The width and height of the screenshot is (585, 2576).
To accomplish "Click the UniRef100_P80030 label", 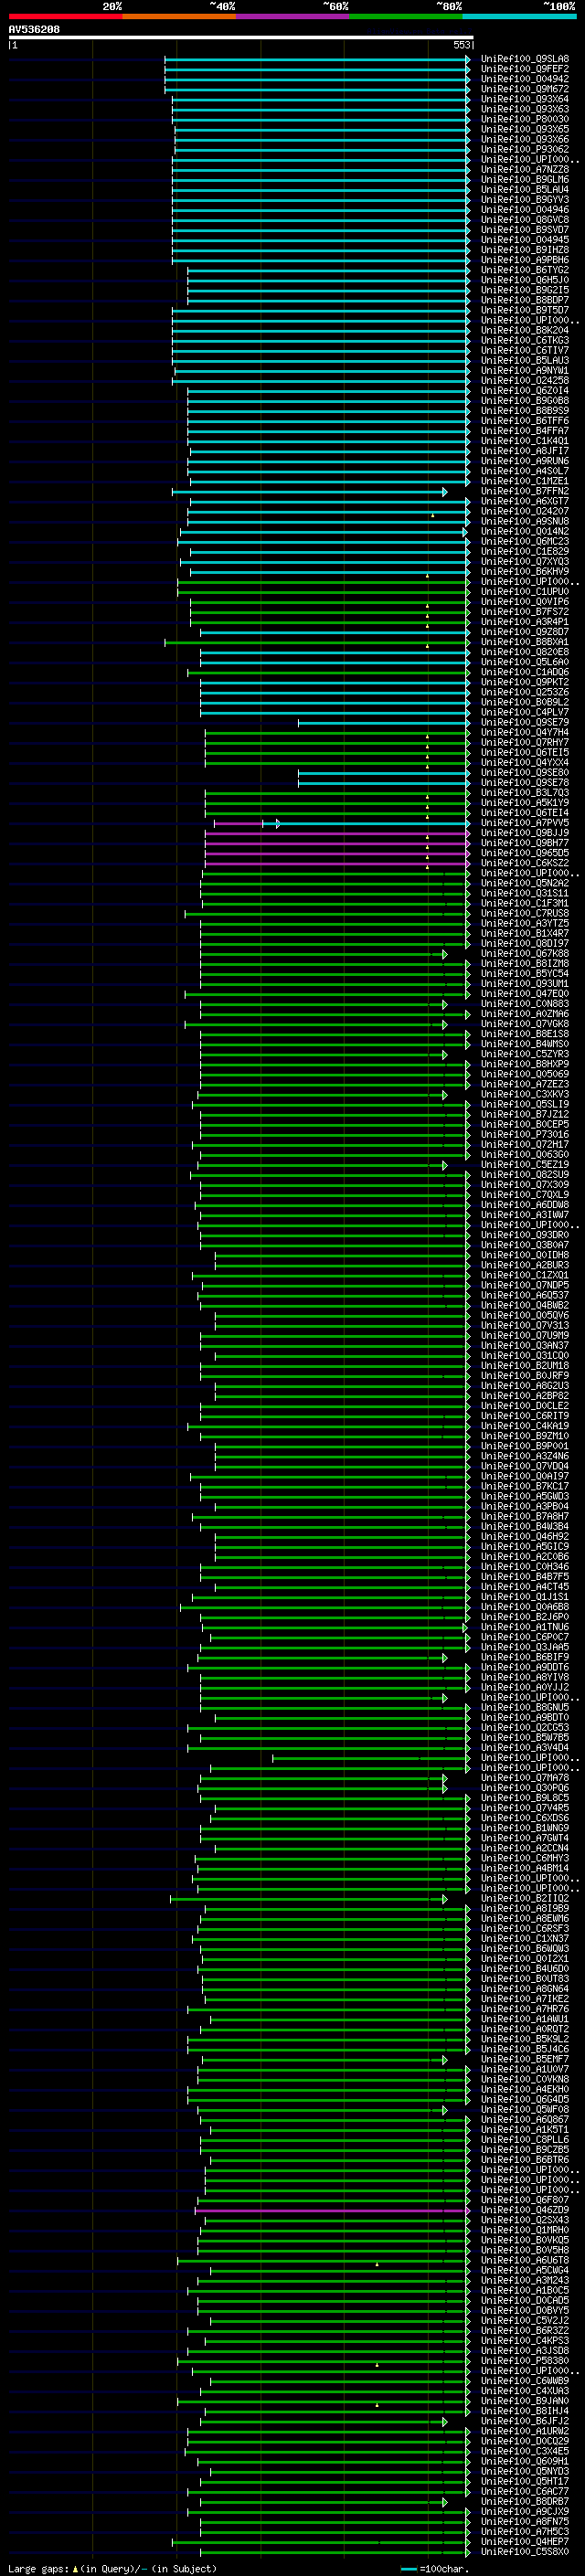I will [x=525, y=119].
